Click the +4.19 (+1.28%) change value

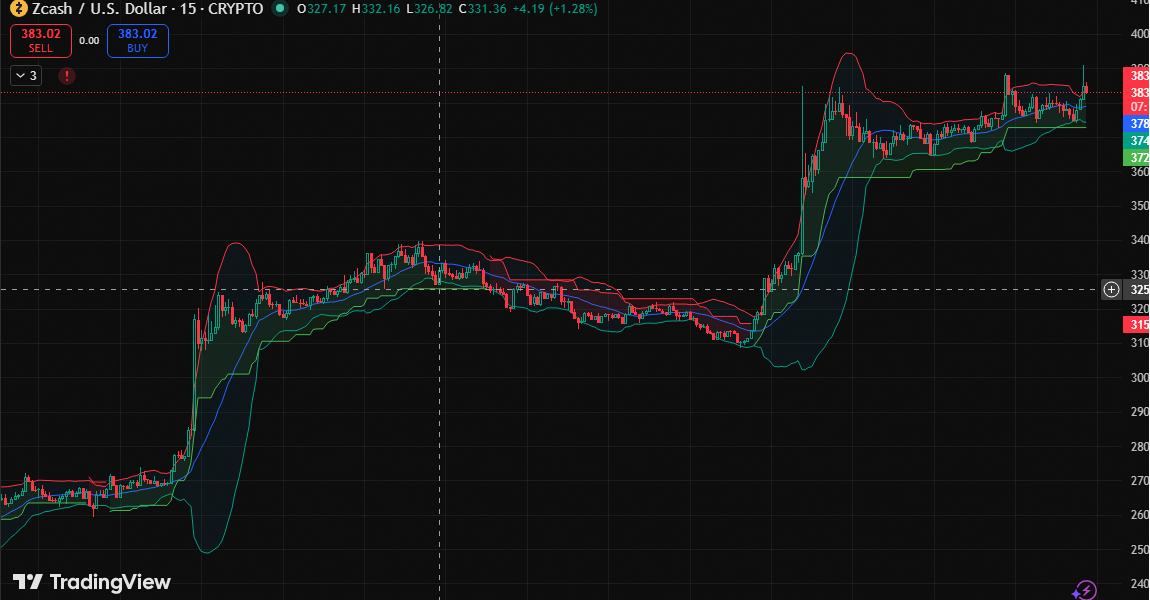[x=555, y=9]
